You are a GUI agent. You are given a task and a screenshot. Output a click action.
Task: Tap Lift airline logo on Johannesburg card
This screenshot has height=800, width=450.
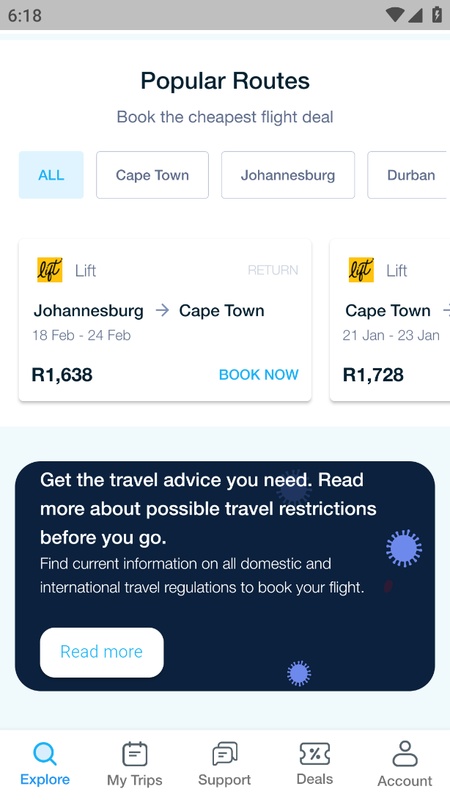point(49,270)
